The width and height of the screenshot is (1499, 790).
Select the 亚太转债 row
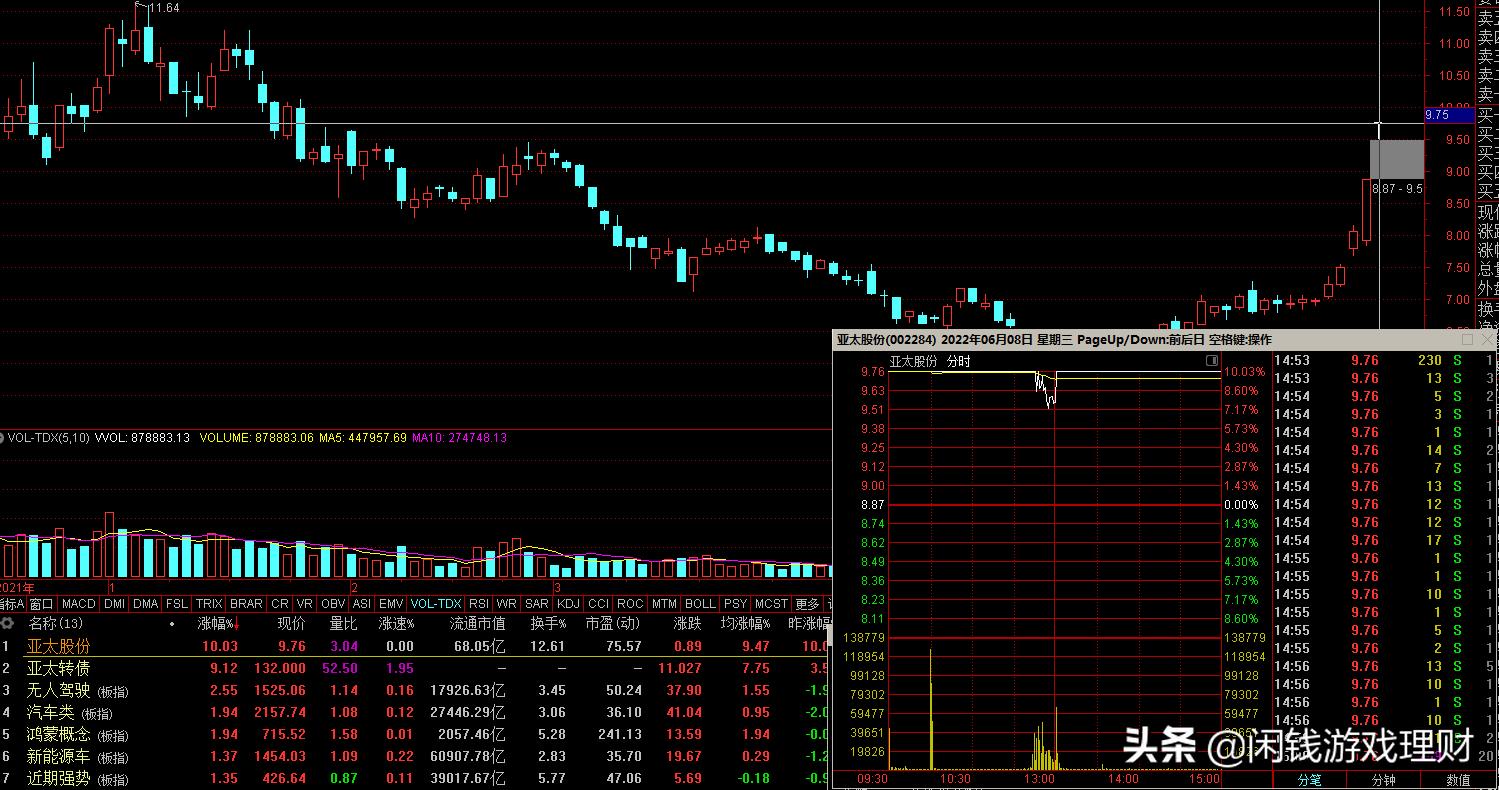58,668
